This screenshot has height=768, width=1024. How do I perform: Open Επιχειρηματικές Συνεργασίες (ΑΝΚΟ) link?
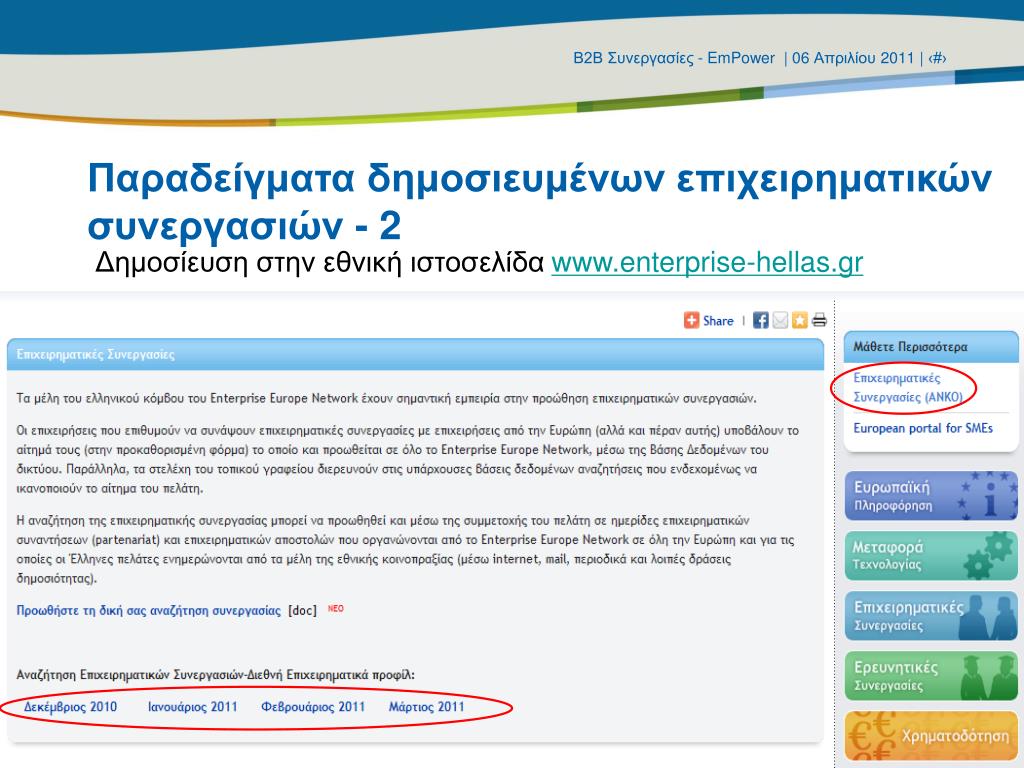coord(908,387)
